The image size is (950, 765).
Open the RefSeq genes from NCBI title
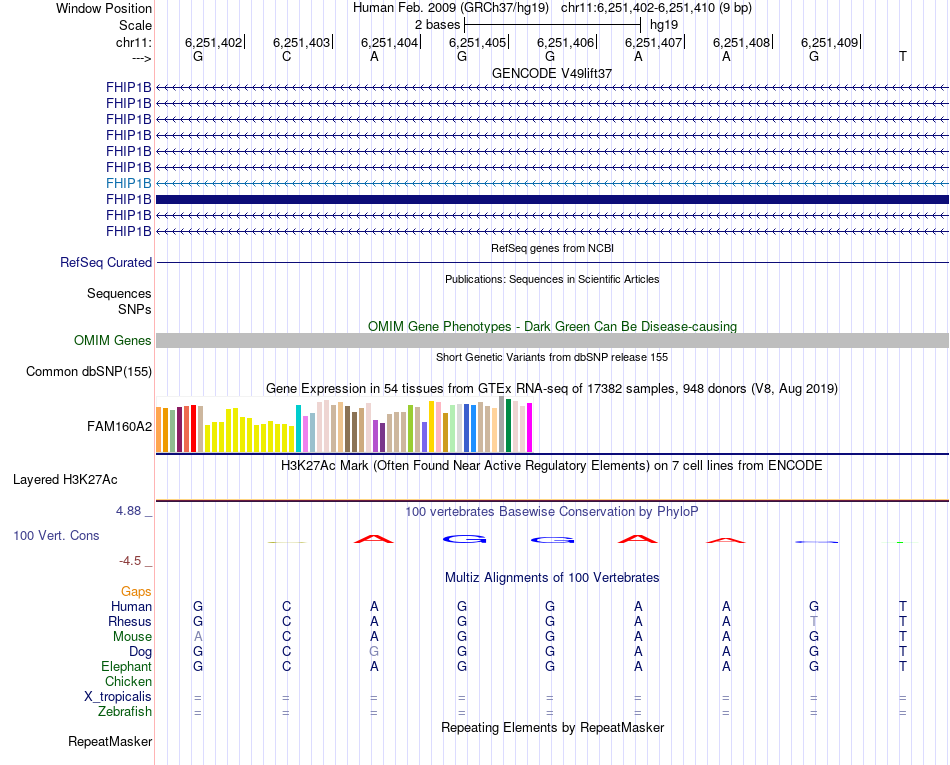click(x=552, y=248)
